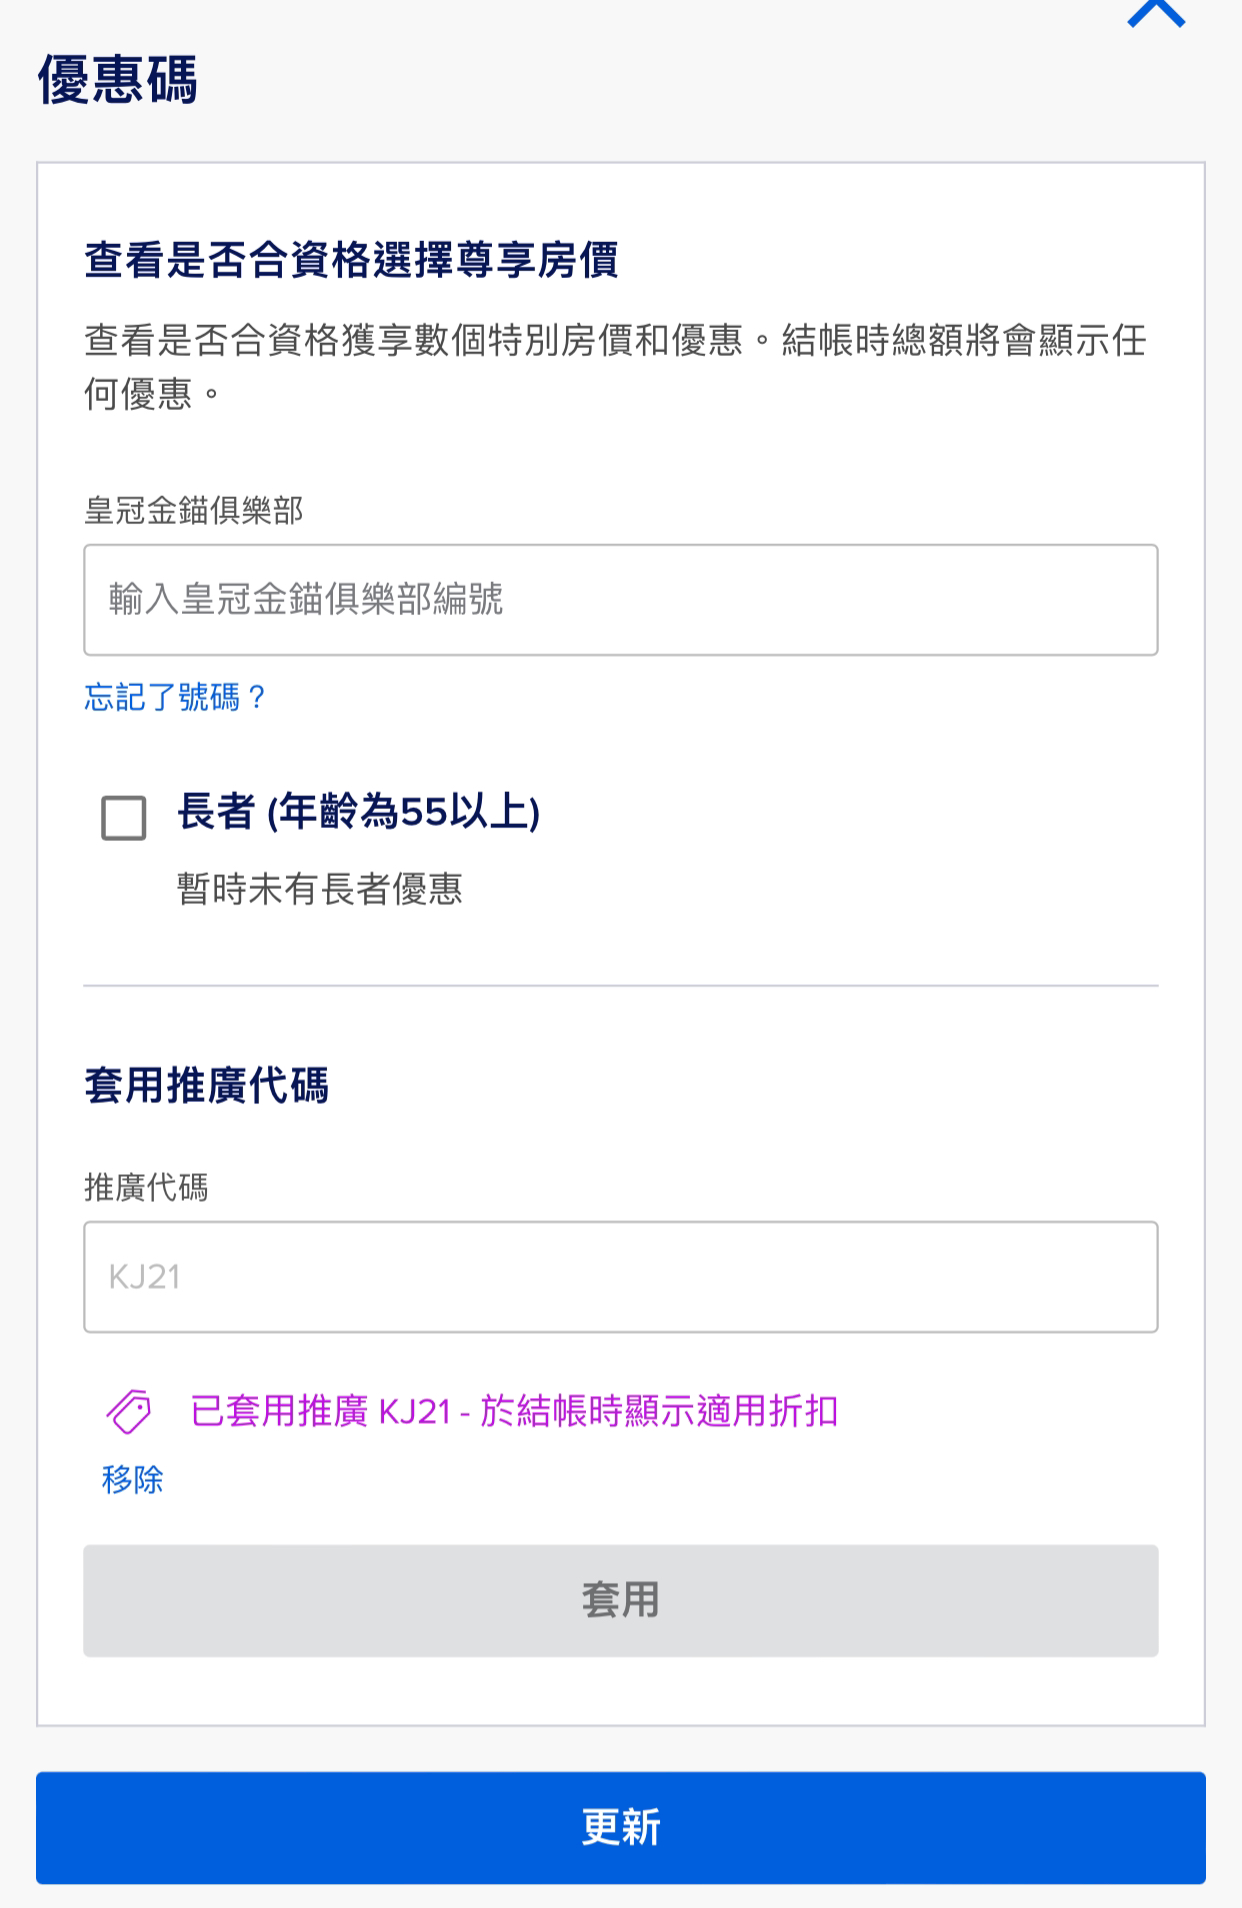Click the 長者 (年齡為55以上) label text
Image resolution: width=1242 pixels, height=1908 pixels.
[359, 811]
